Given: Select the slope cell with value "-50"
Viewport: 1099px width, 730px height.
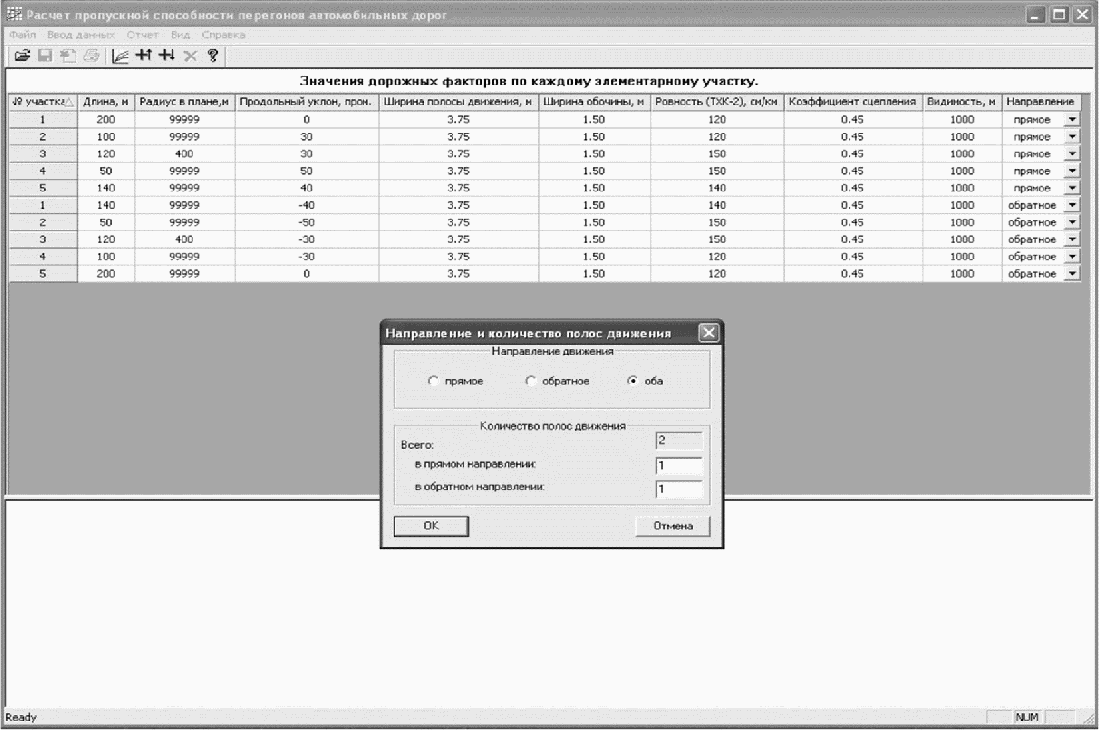Looking at the screenshot, I should [306, 223].
